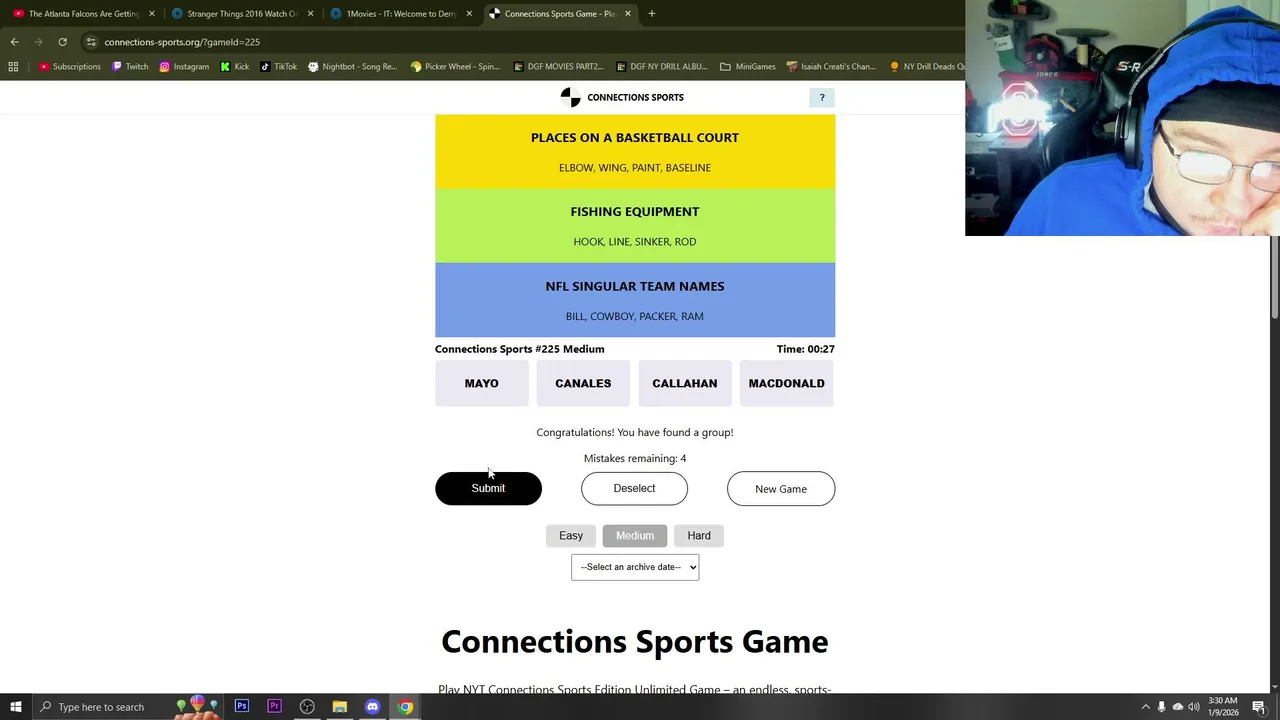Click the Deselect button
The height and width of the screenshot is (720, 1280).
coord(634,488)
